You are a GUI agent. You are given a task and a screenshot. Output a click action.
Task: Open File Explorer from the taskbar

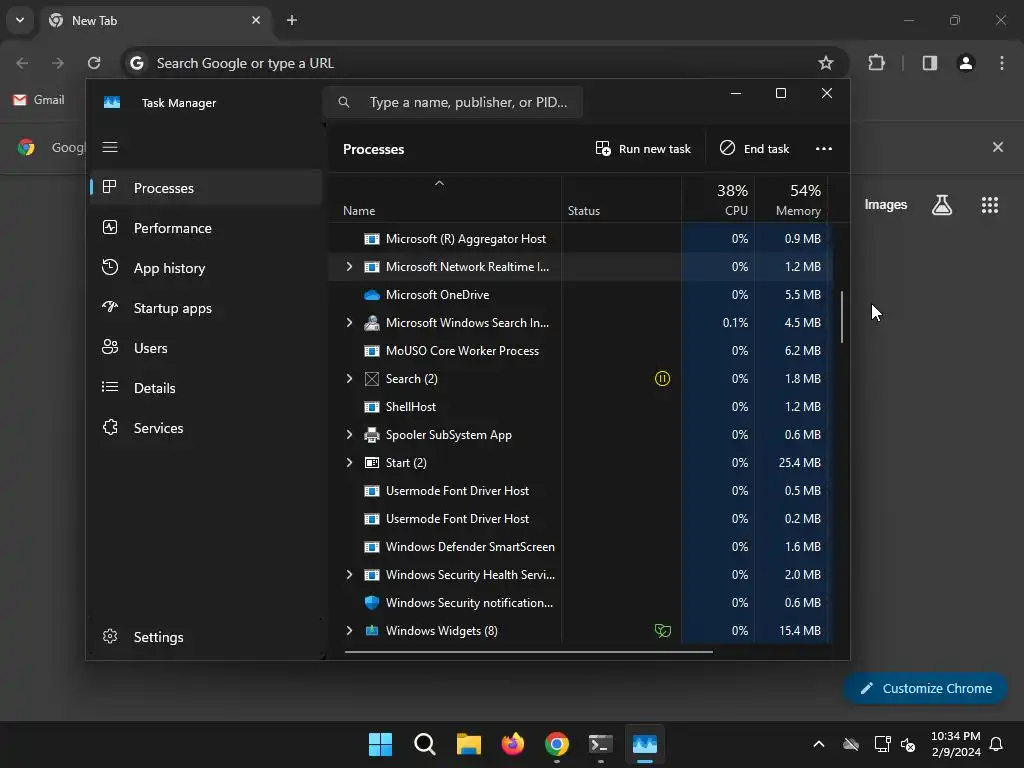[469, 744]
